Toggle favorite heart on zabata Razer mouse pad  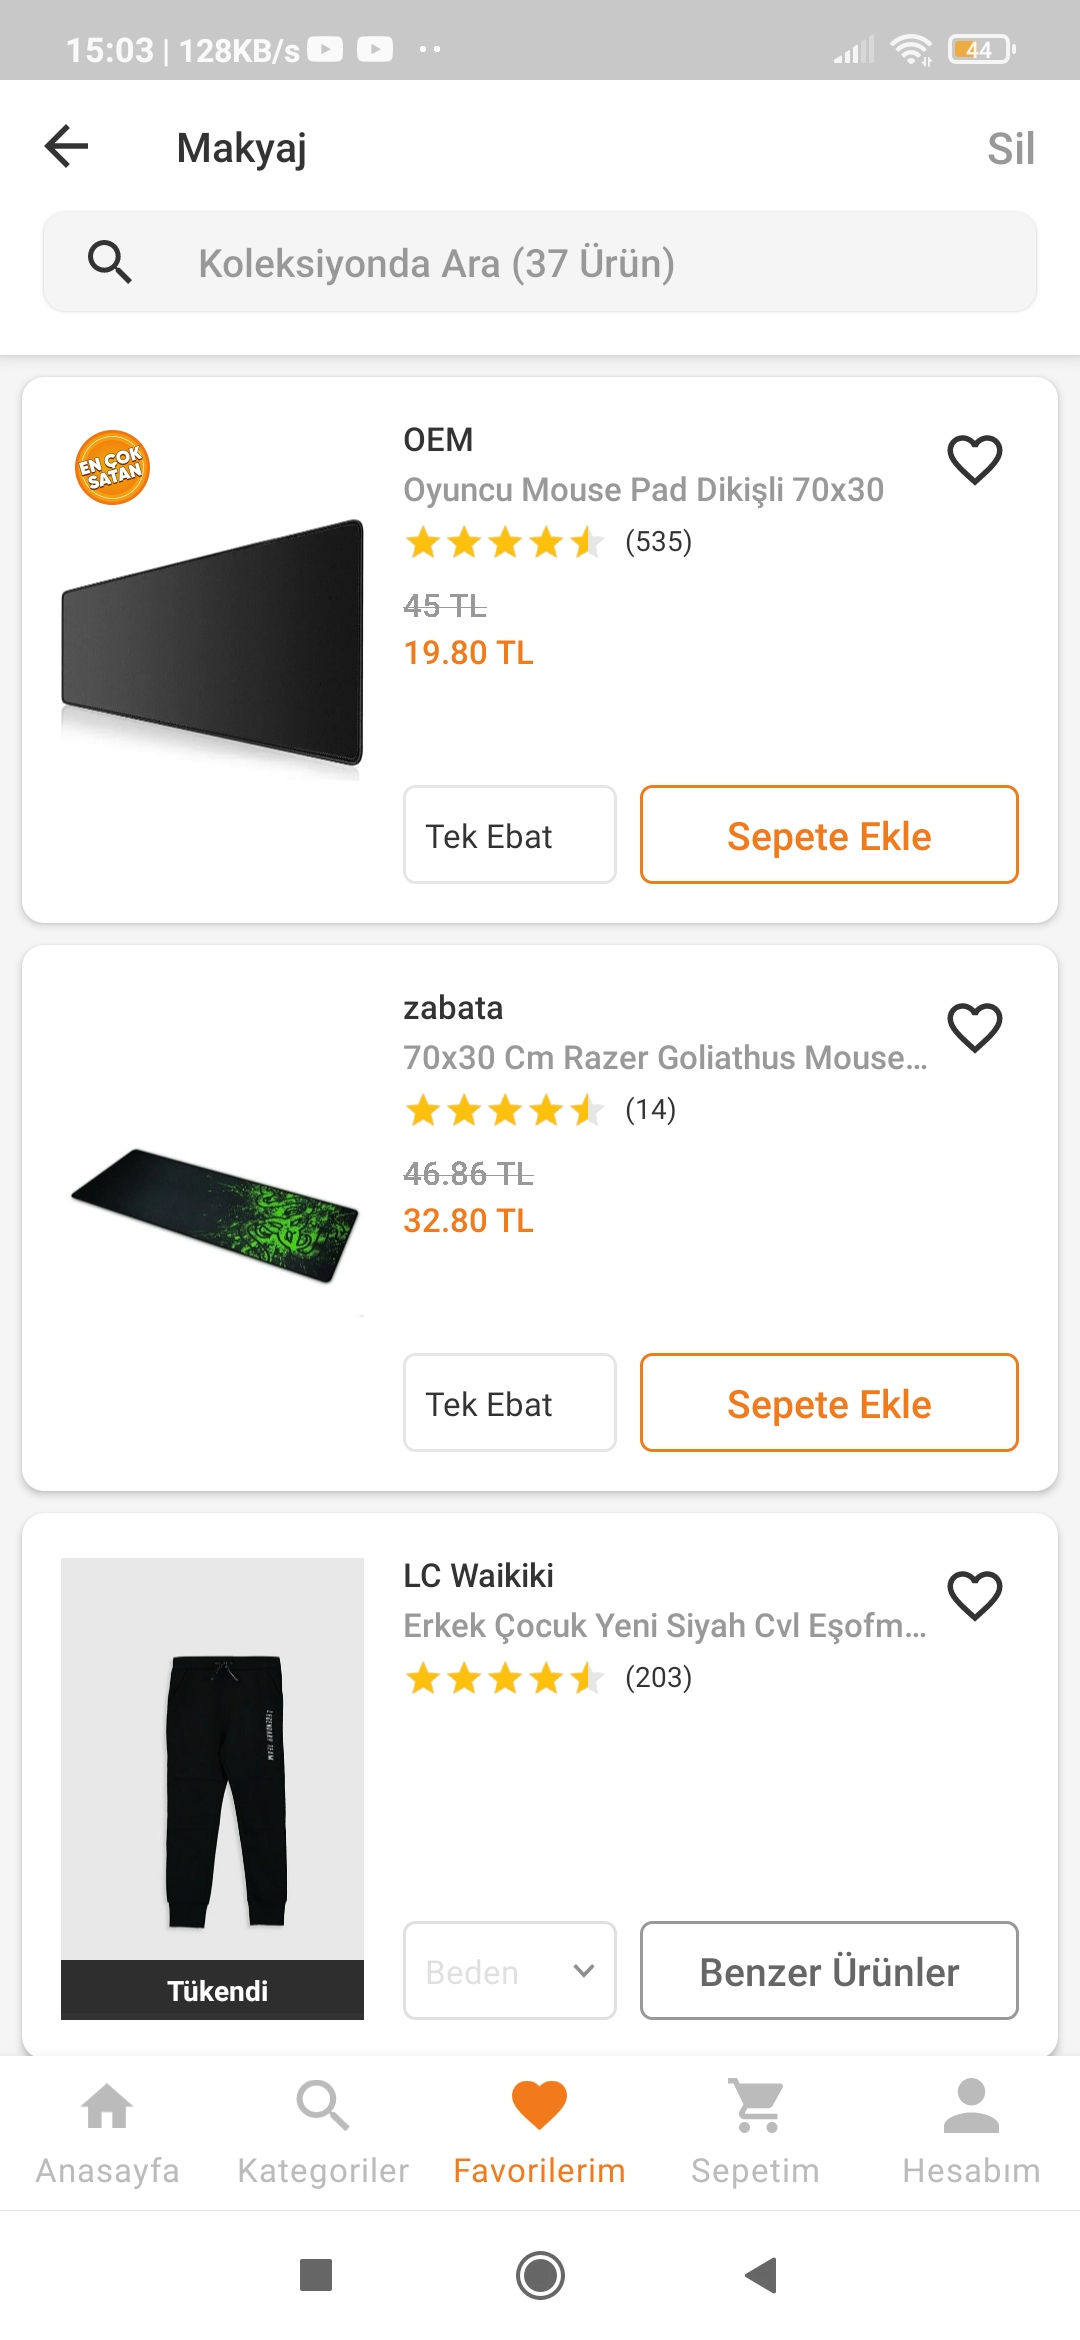974,1028
